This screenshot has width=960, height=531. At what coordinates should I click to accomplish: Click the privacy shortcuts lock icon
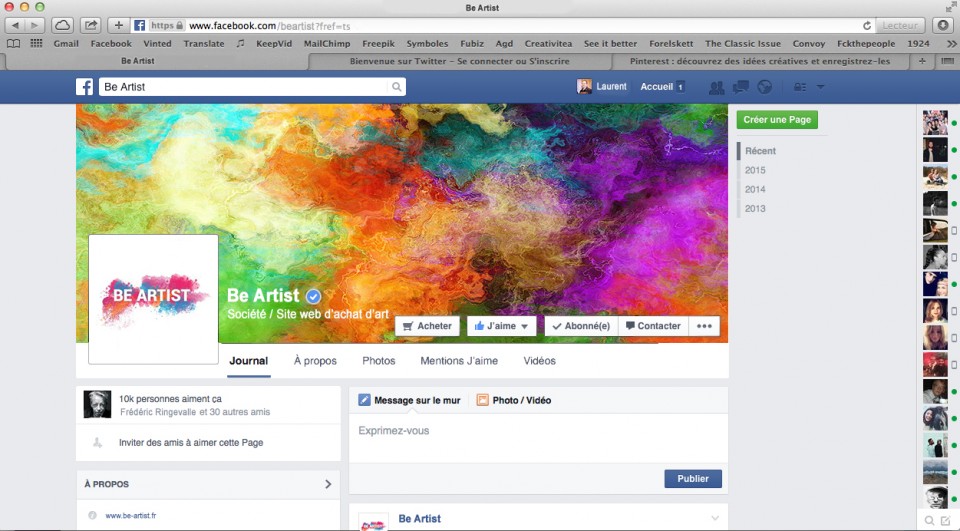[x=799, y=87]
